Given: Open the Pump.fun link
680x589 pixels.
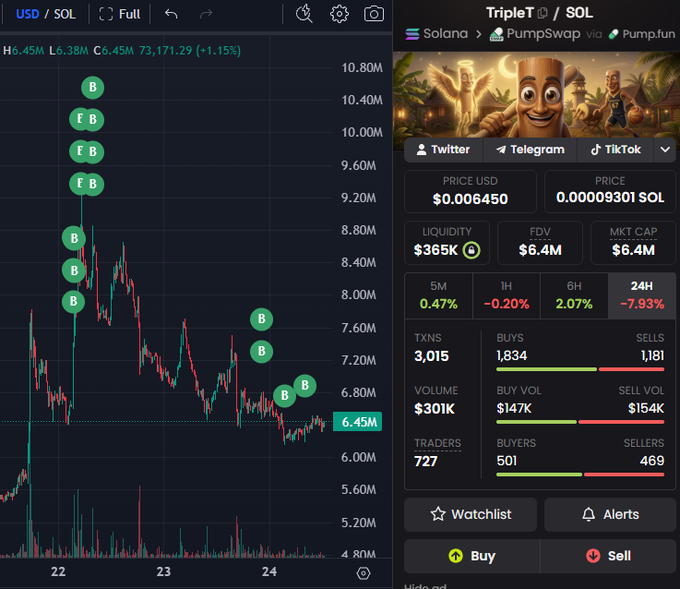Looking at the screenshot, I should 642,34.
